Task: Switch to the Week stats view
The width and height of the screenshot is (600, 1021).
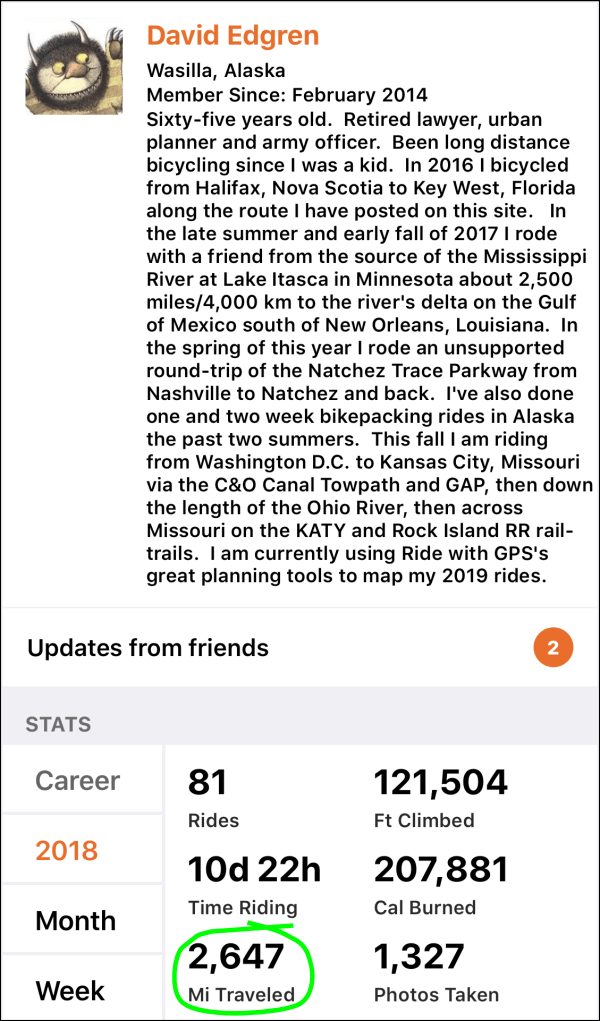Action: (x=70, y=990)
